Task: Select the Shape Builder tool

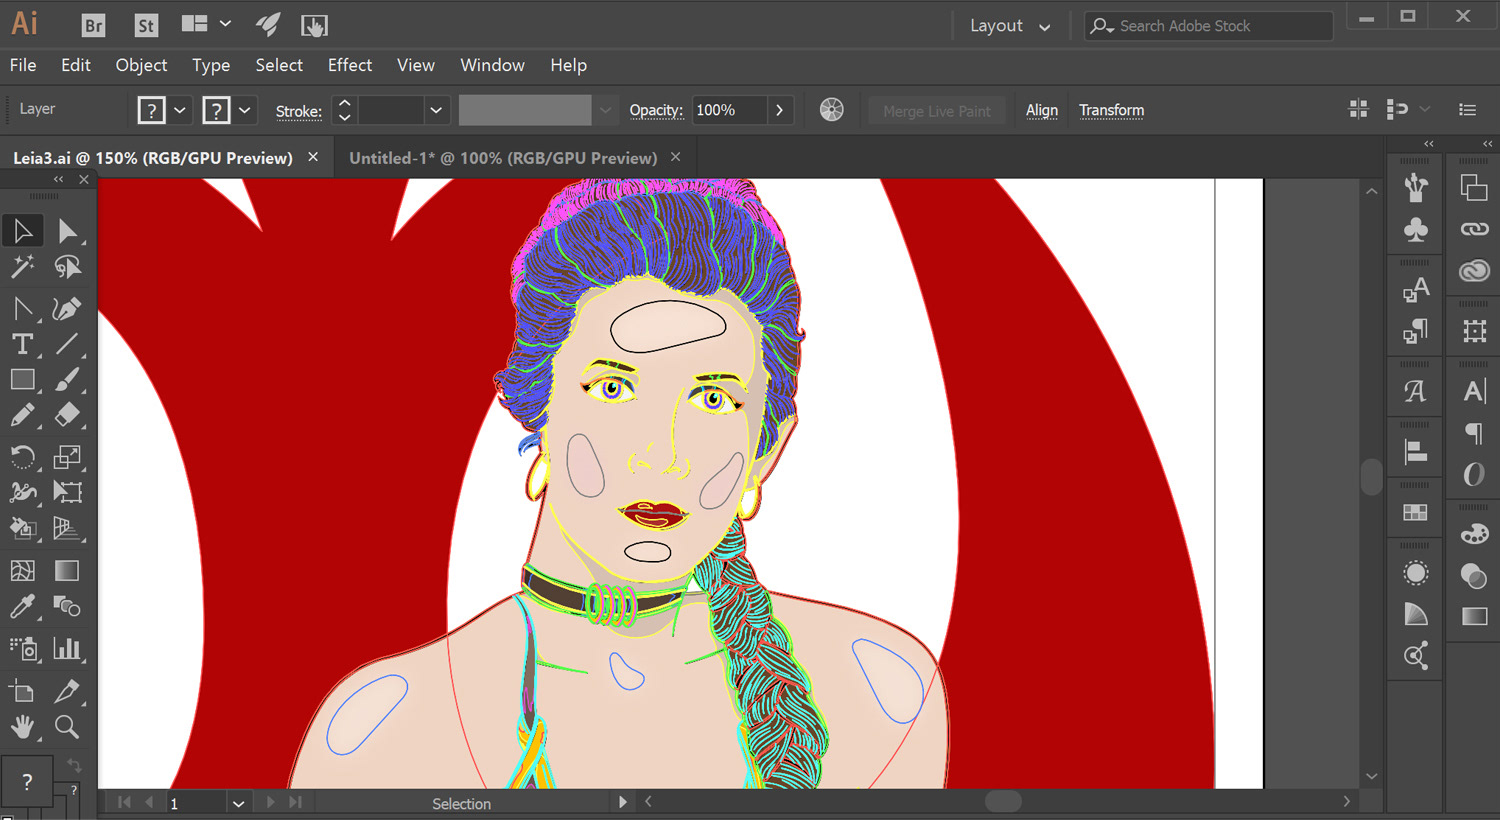Action: click(x=23, y=528)
